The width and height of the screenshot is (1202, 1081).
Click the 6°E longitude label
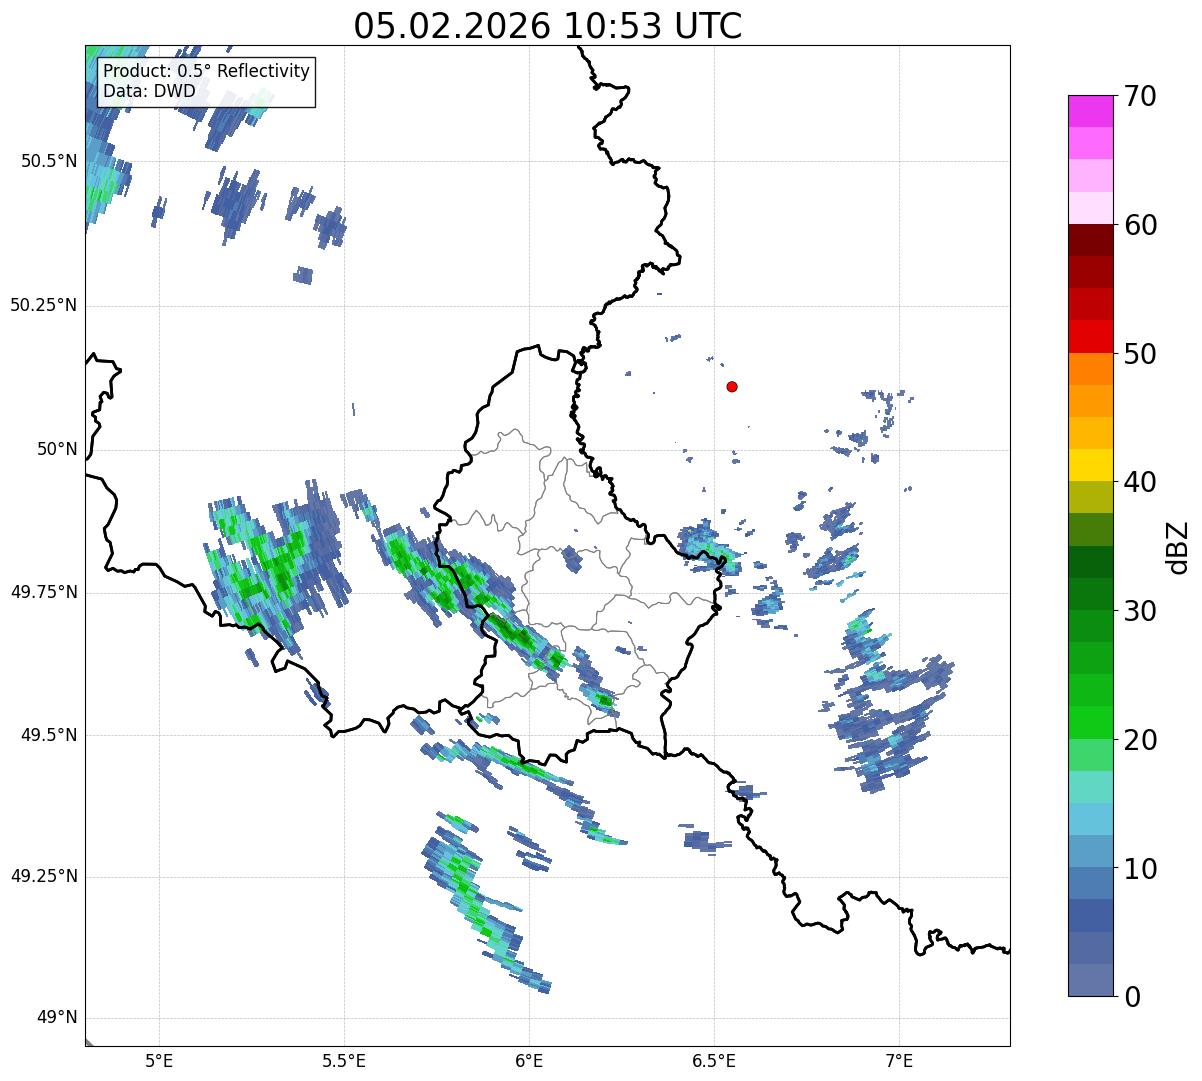click(x=529, y=1060)
